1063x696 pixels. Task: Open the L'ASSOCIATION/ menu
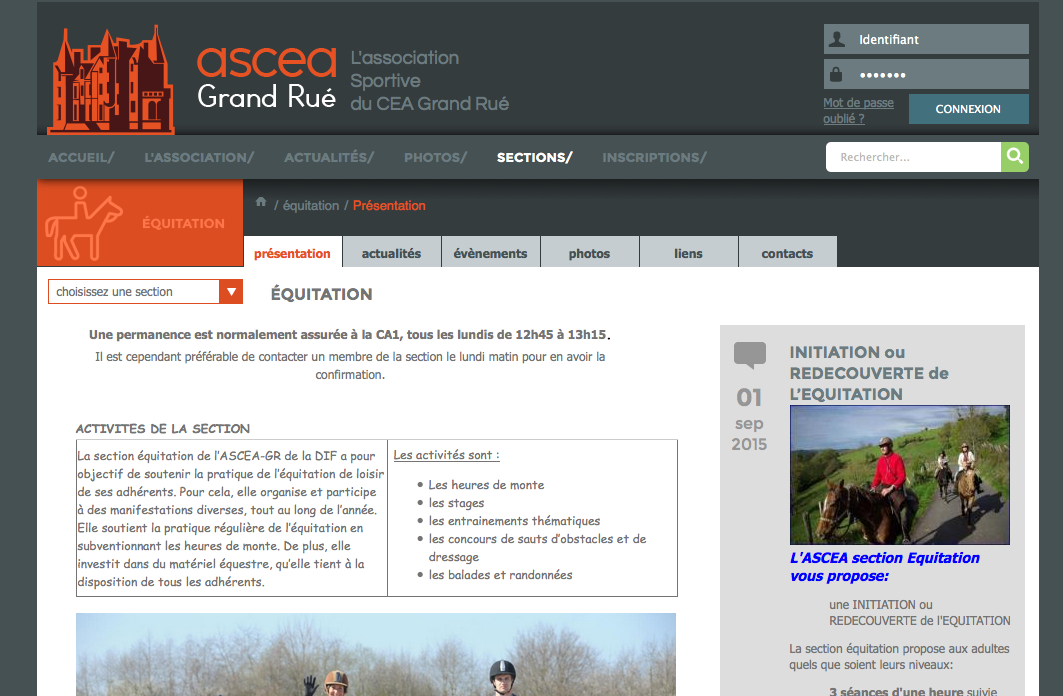click(199, 158)
